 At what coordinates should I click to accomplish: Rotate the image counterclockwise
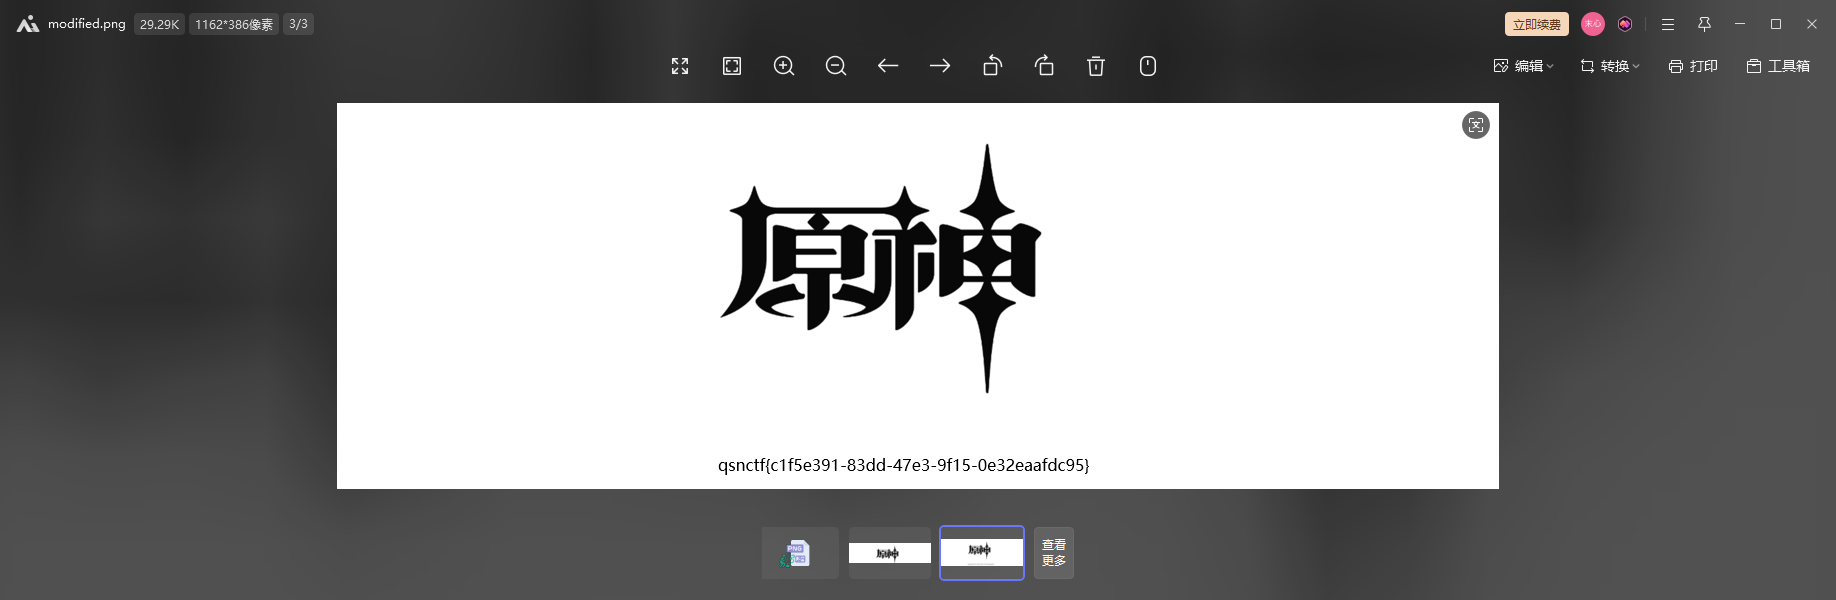point(992,66)
